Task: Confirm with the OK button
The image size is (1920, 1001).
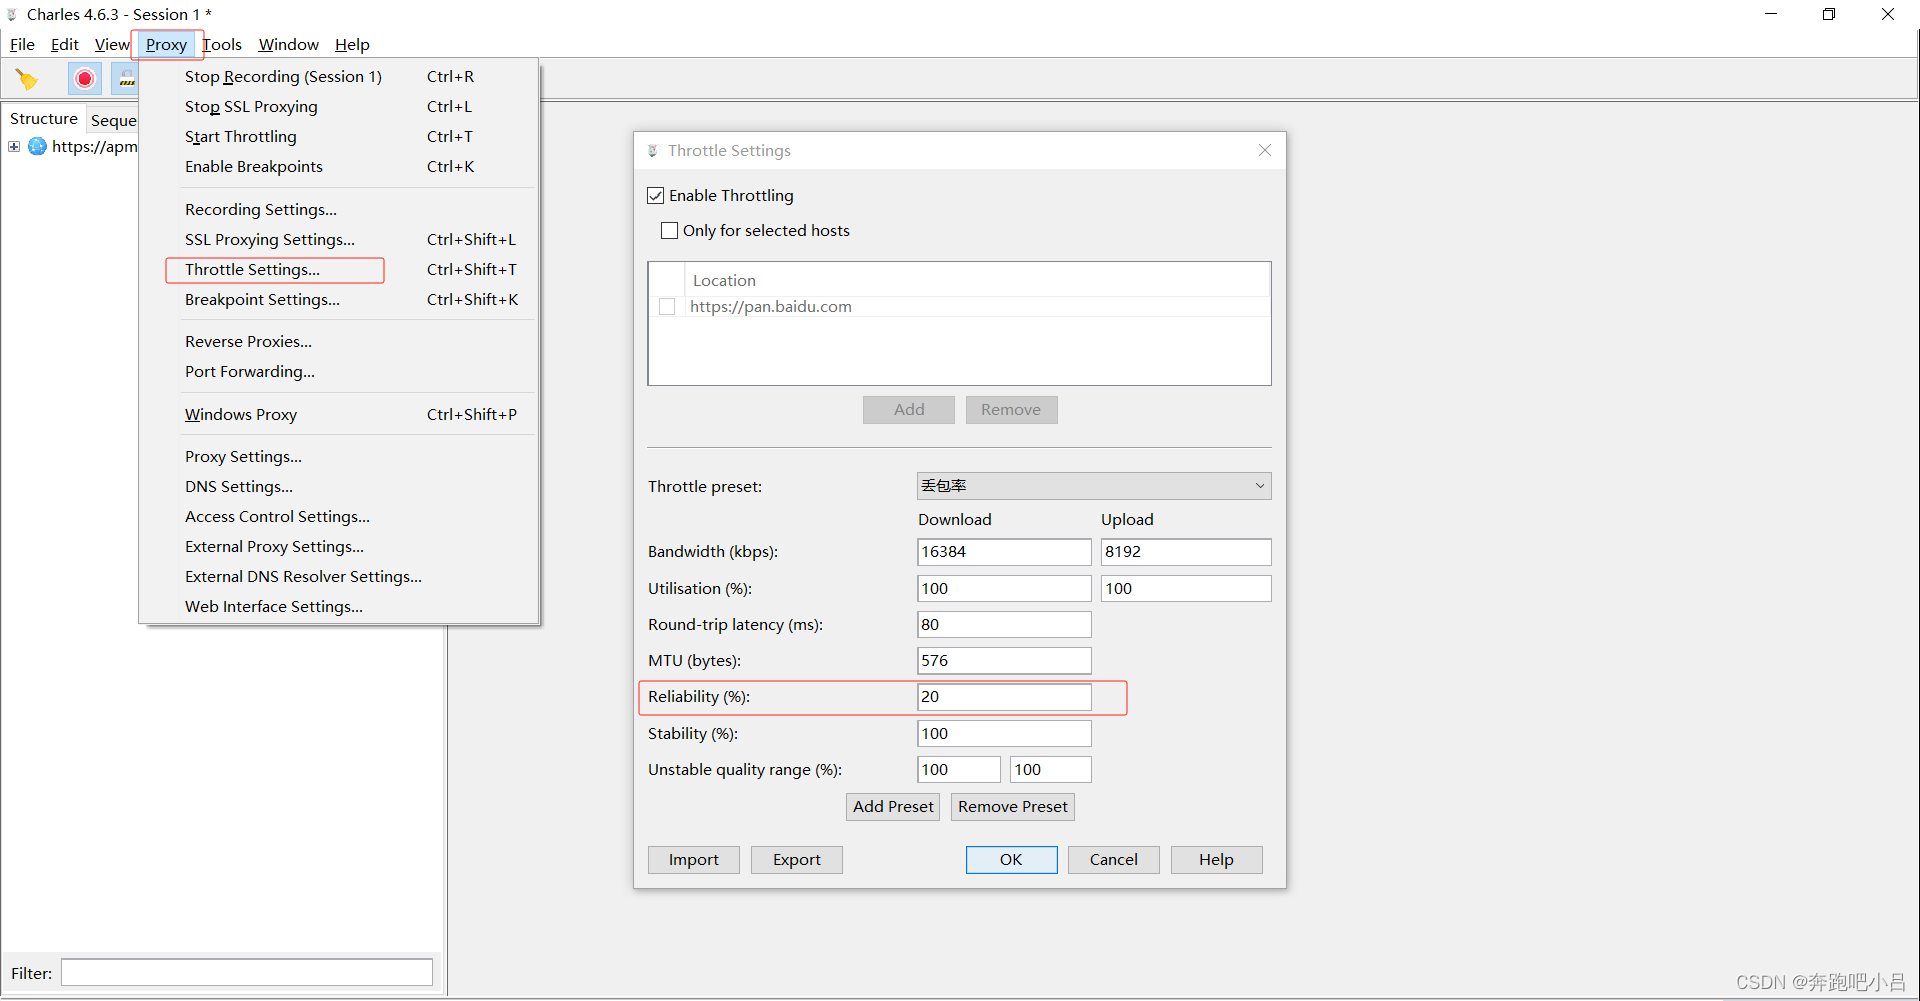Action: pos(1011,860)
